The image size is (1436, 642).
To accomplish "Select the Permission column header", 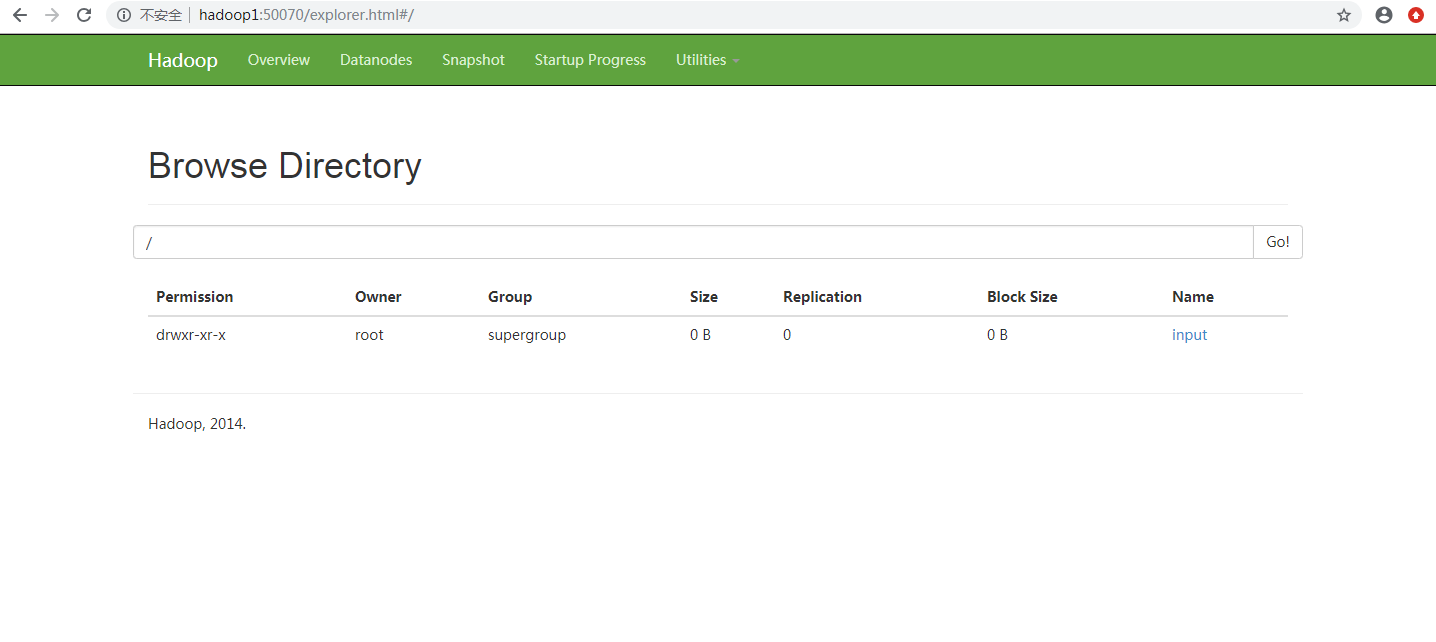I will click(x=194, y=297).
